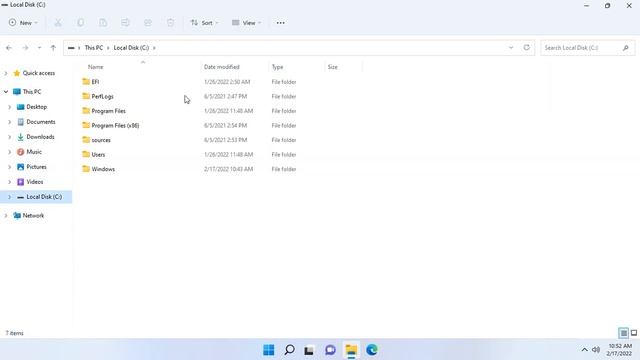
Task: Open the See more ellipsis menu
Action: (x=280, y=23)
